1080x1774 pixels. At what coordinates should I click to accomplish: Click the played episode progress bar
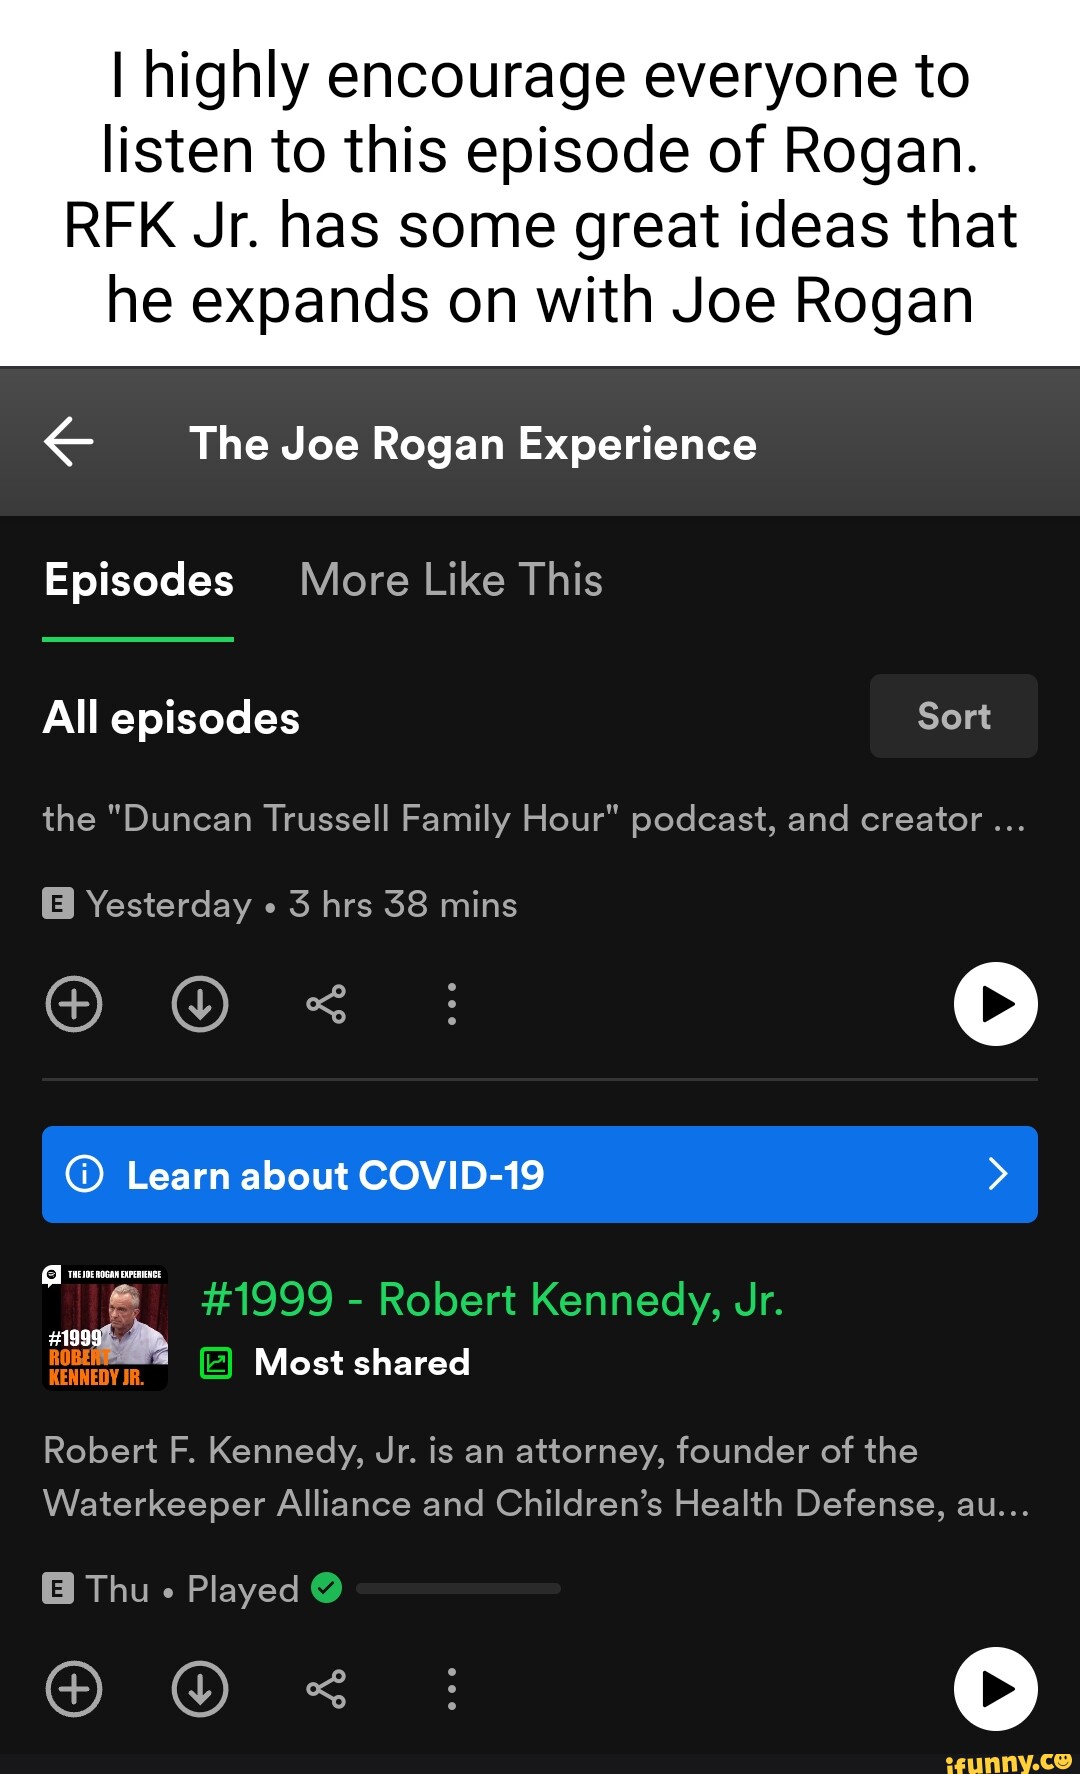coord(458,1588)
